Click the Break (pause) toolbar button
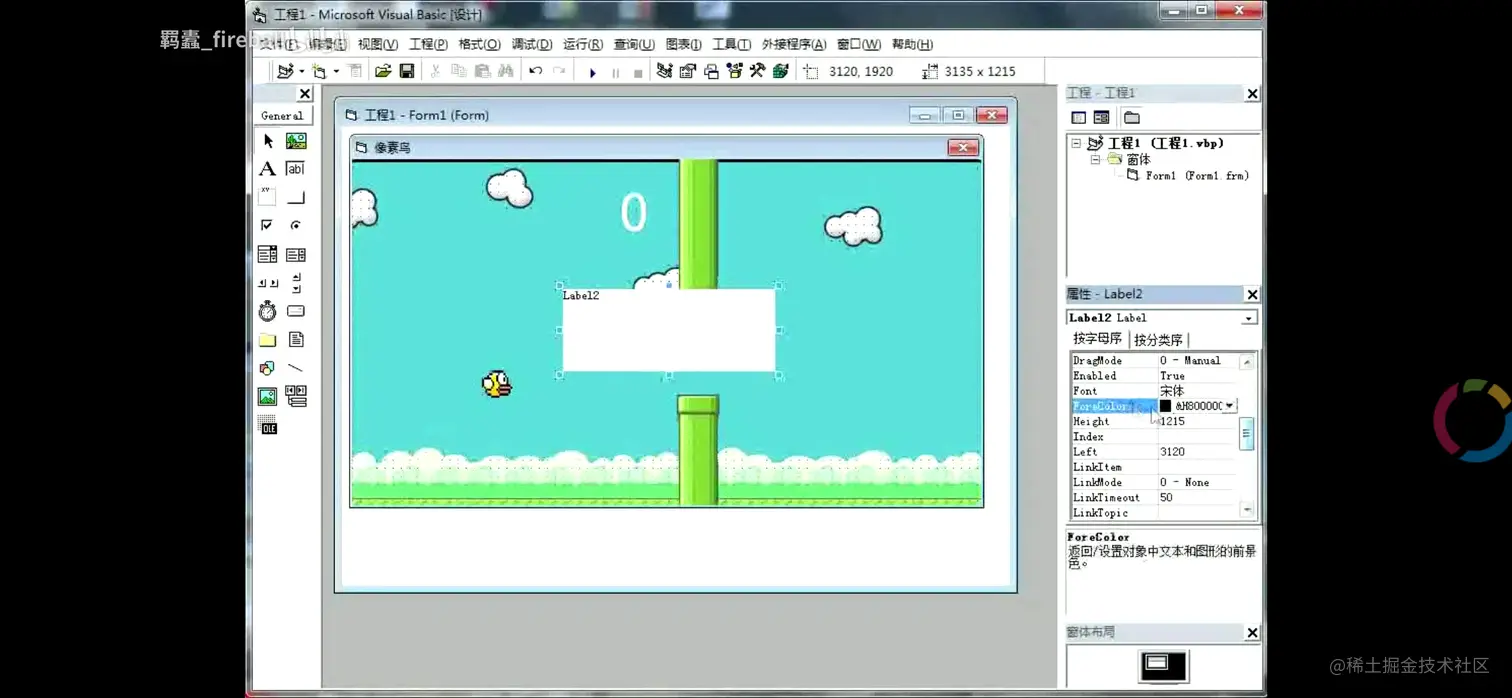The height and width of the screenshot is (698, 1512). (x=615, y=72)
